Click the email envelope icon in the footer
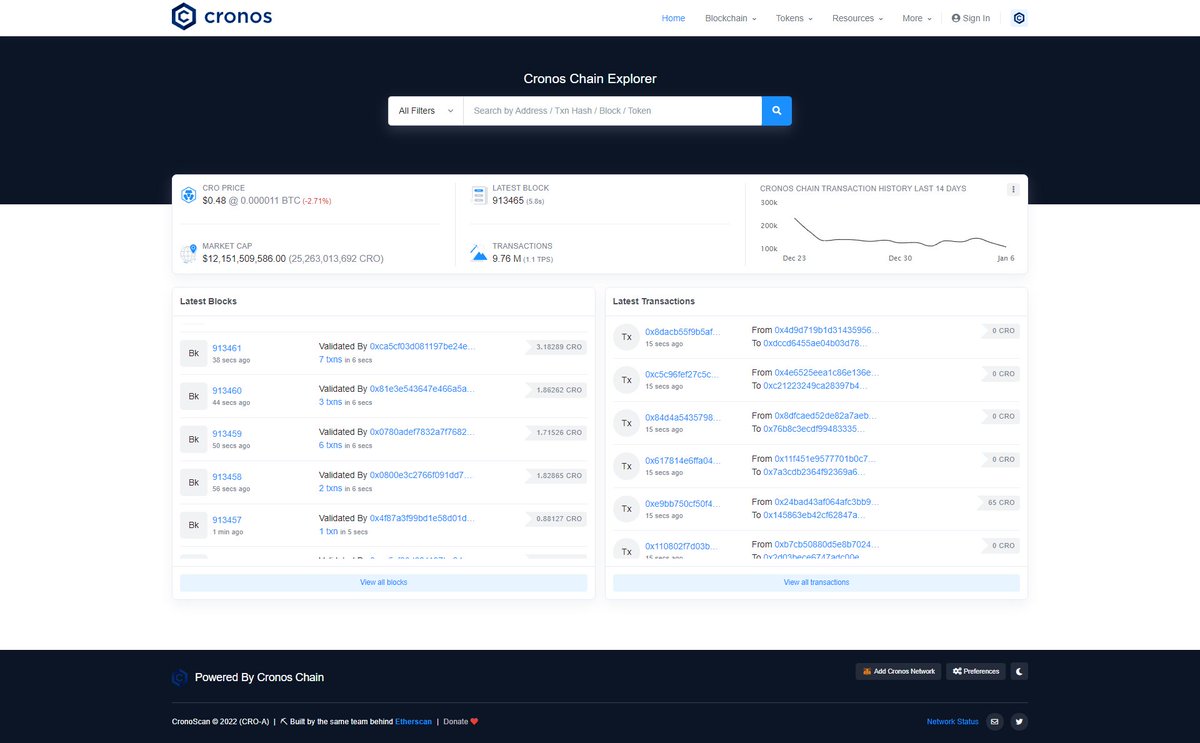The image size is (1200, 743). pyautogui.click(x=994, y=721)
